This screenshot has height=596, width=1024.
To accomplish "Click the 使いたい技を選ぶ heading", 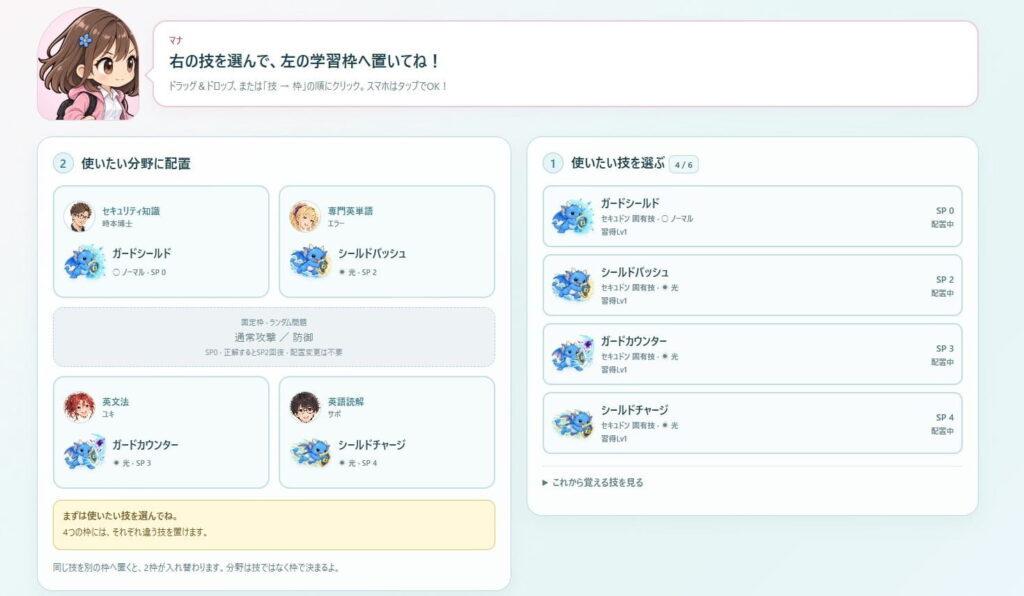I will pos(618,163).
